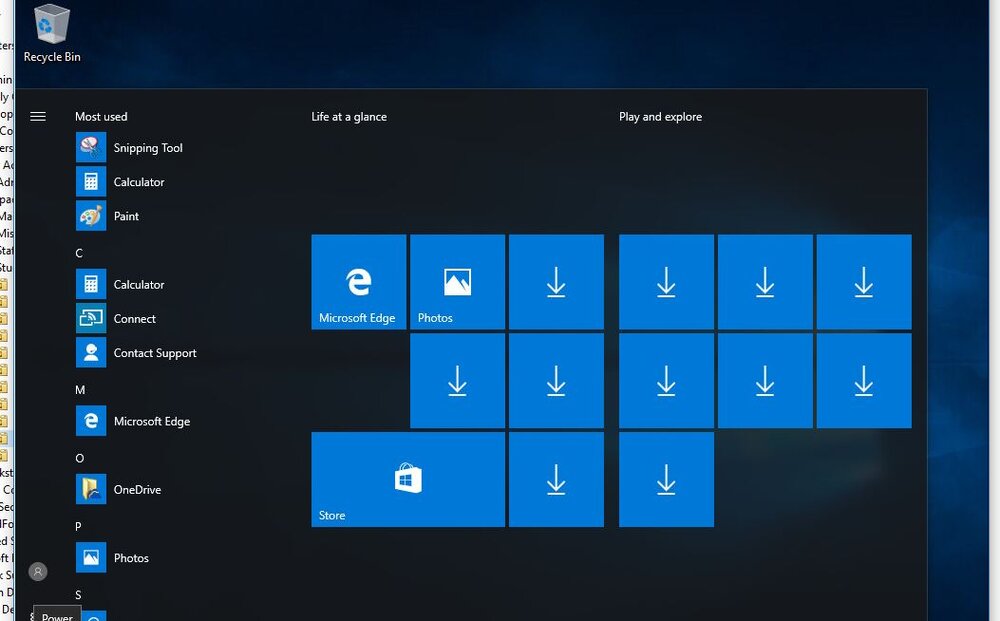Select the letter C section header
The width and height of the screenshot is (1000, 621).
[79, 253]
